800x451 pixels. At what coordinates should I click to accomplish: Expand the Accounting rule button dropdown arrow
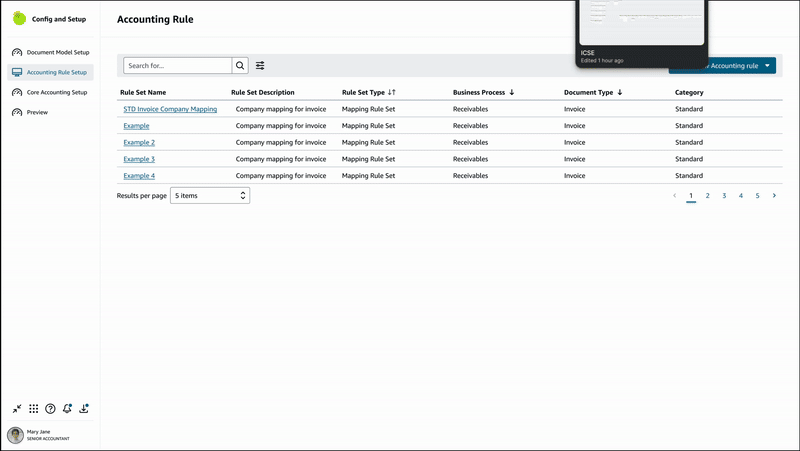pyautogui.click(x=767, y=66)
